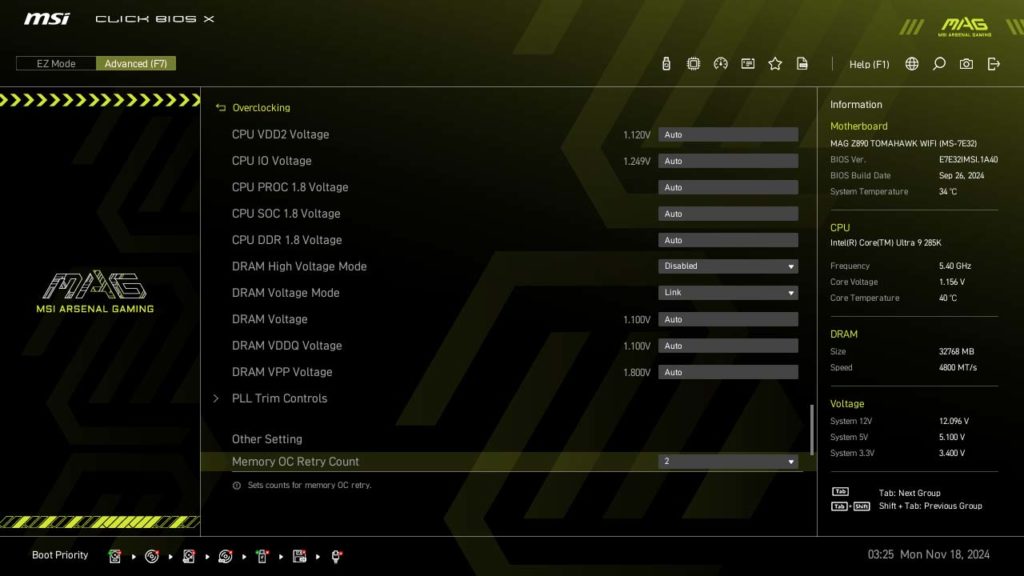
Task: Open DRAM High Voltage Mode dropdown
Action: pos(728,266)
